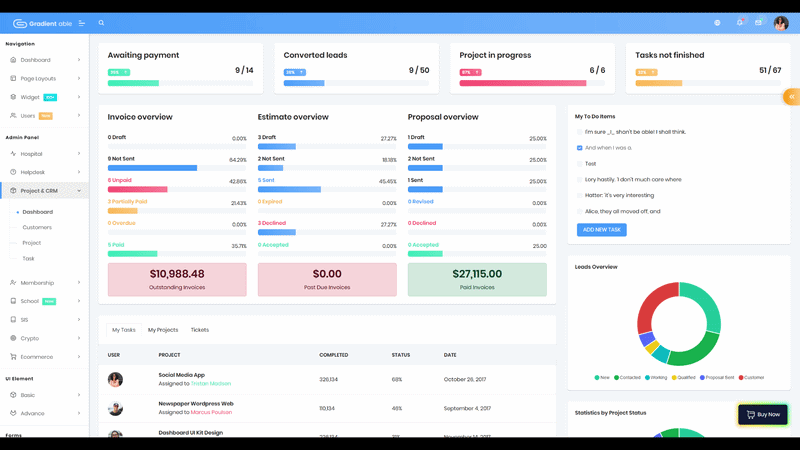This screenshot has width=800, height=450.
Task: Switch to the My Tasks tab
Action: point(124,330)
